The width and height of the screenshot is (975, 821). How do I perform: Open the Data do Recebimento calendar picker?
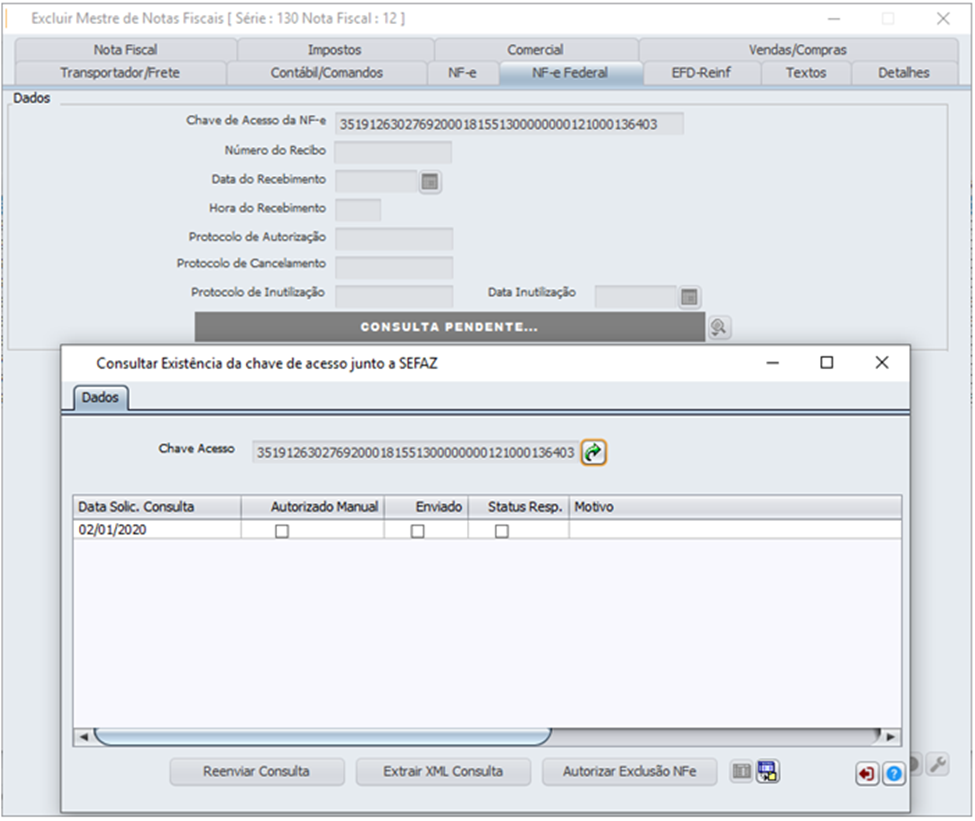tap(430, 182)
